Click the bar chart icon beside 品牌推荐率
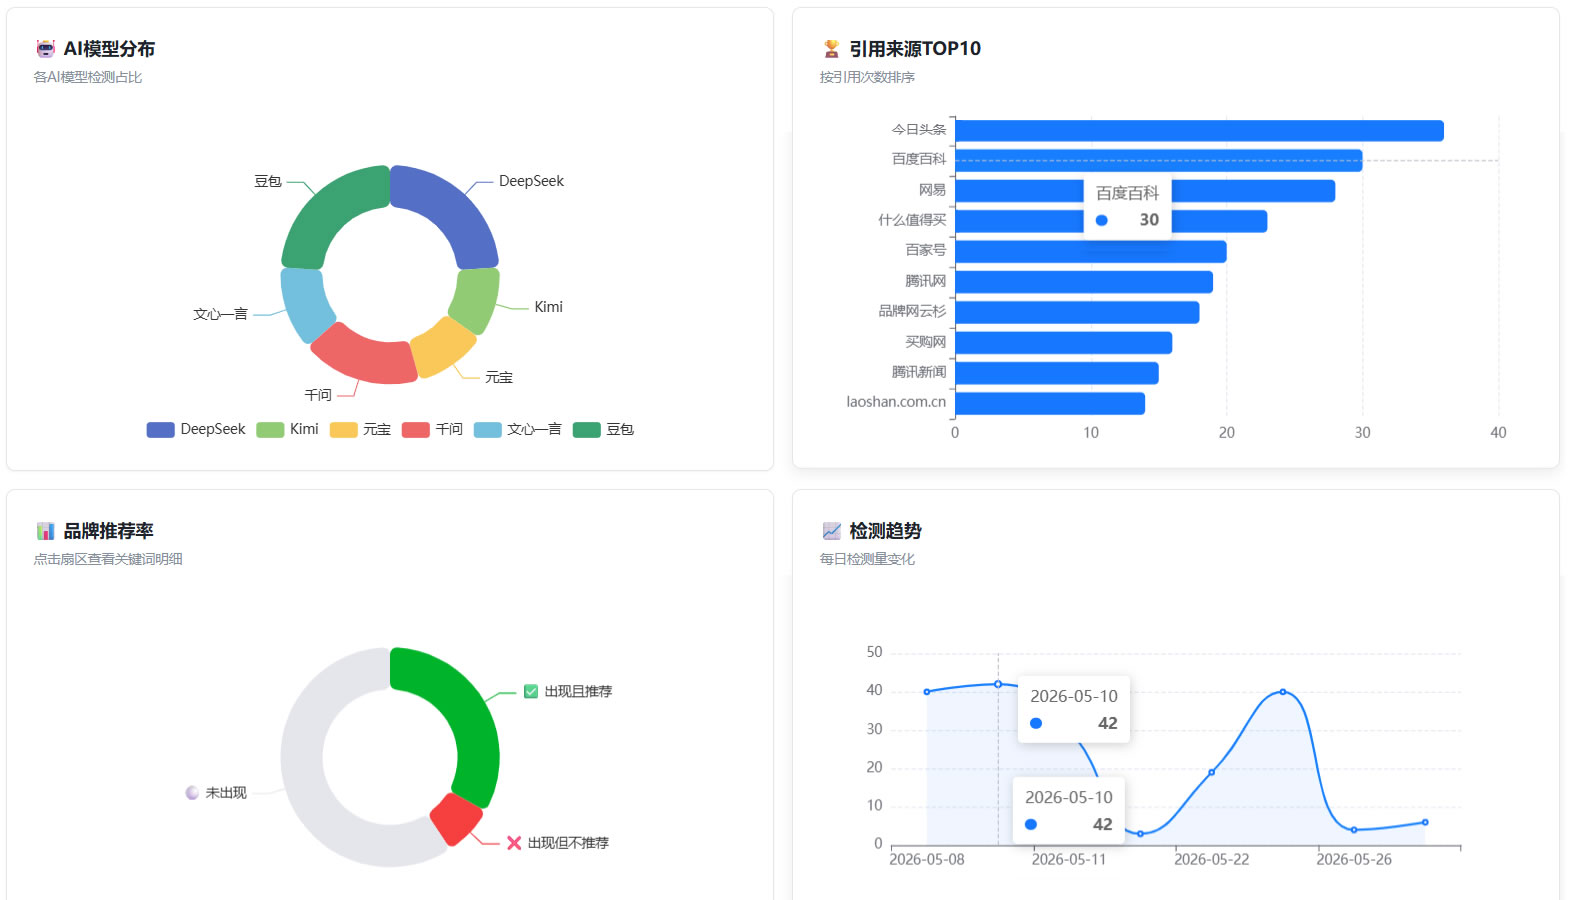This screenshot has height=900, width=1580. 45,531
